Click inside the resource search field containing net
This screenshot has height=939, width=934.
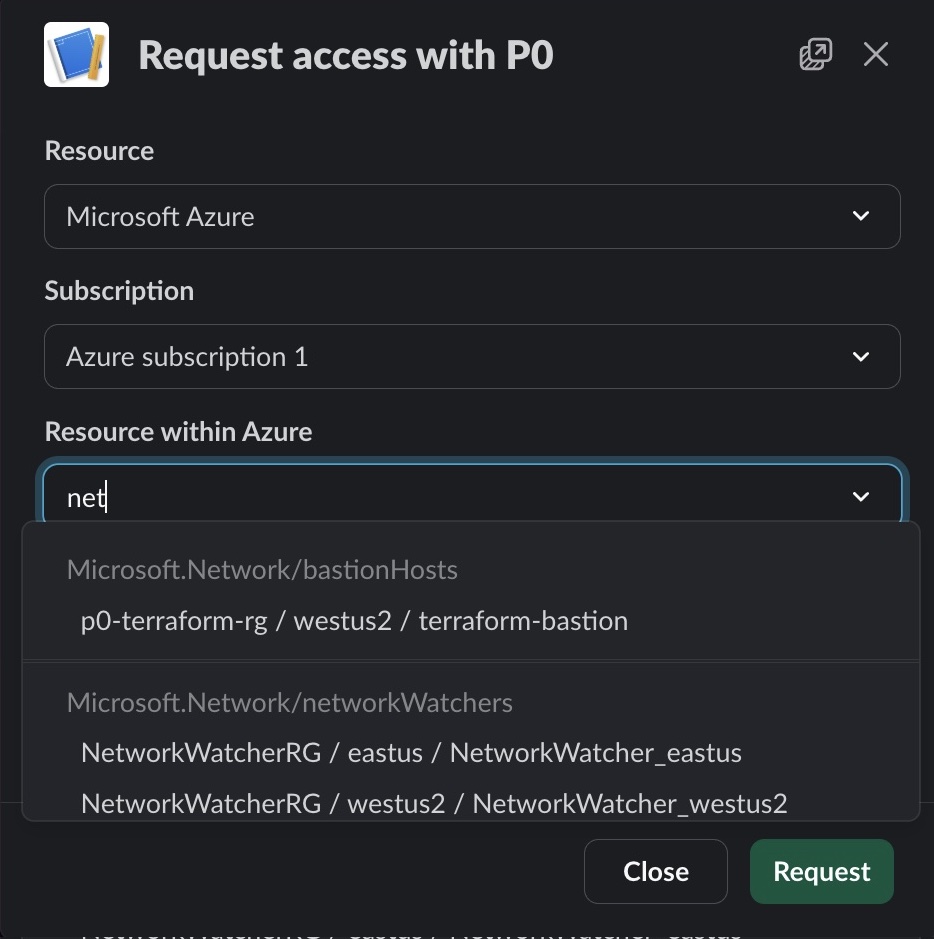(x=400, y=496)
